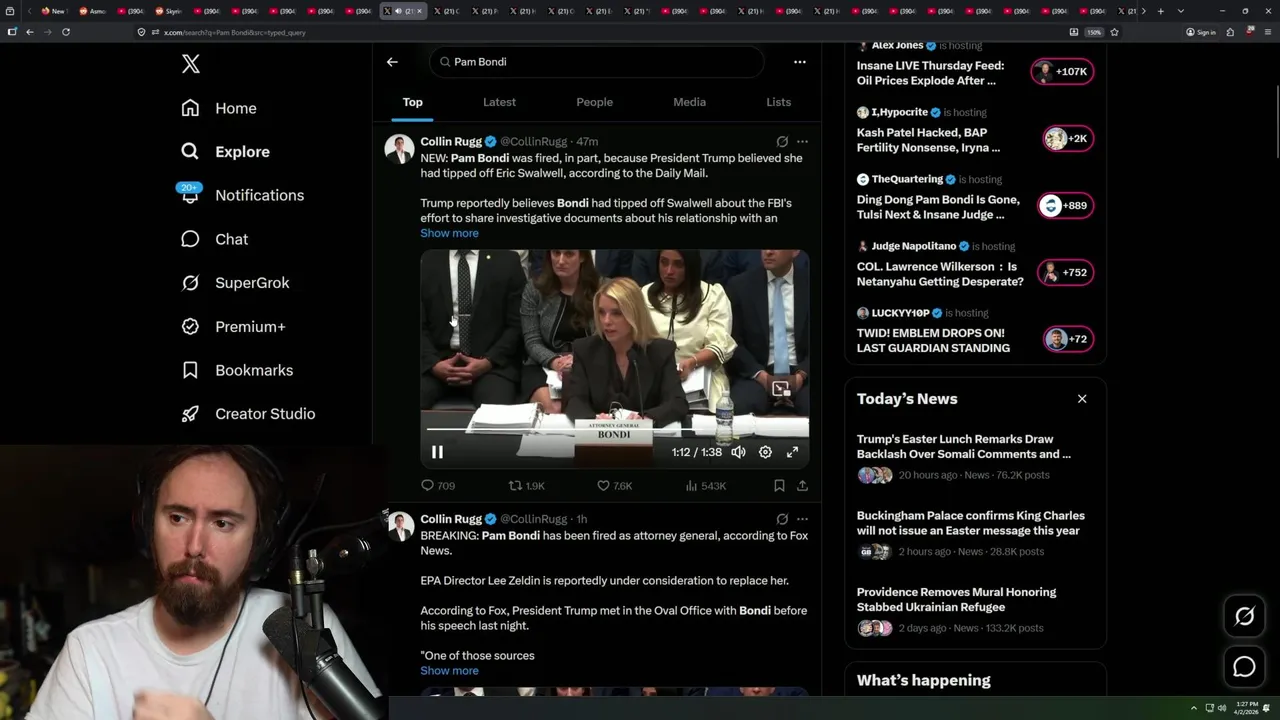This screenshot has width=1280, height=720.
Task: Open Grok icon on 47m post
Action: click(x=782, y=142)
